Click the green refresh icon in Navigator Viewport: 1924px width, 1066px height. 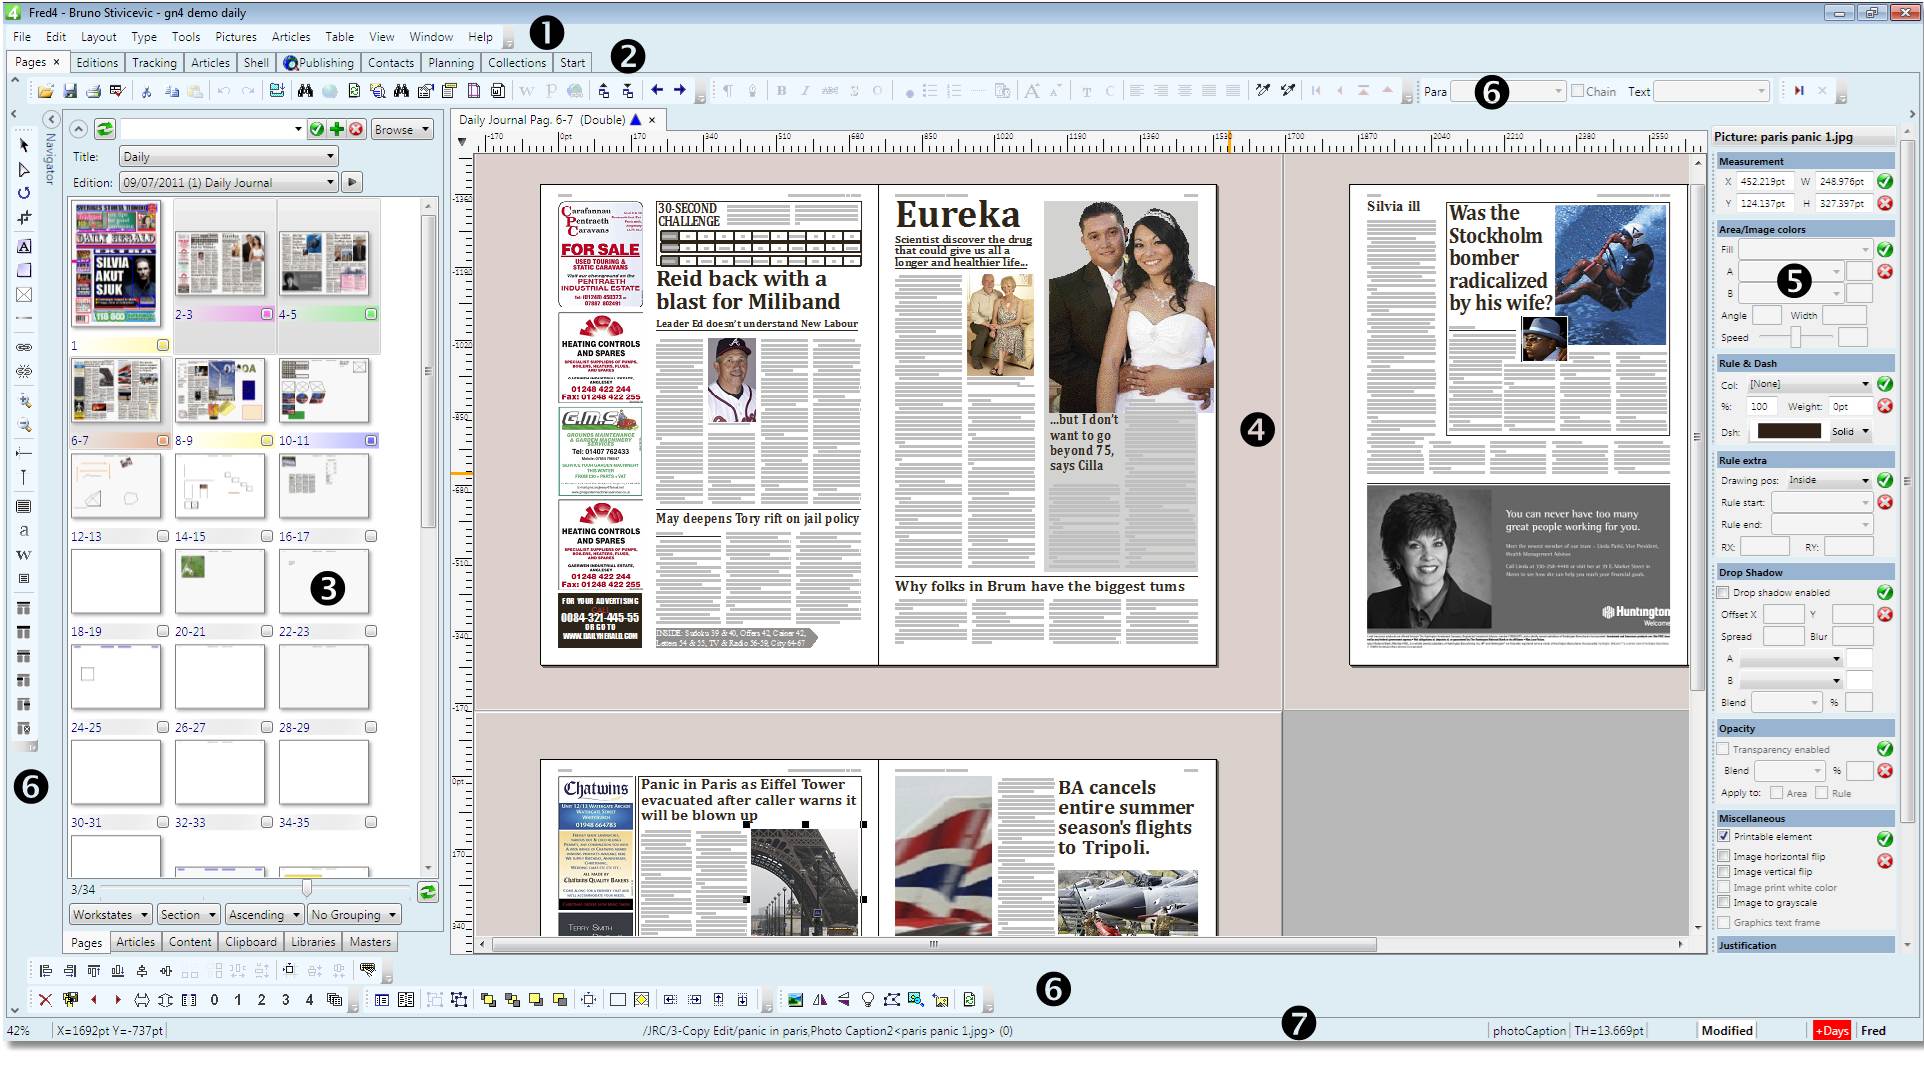(105, 129)
